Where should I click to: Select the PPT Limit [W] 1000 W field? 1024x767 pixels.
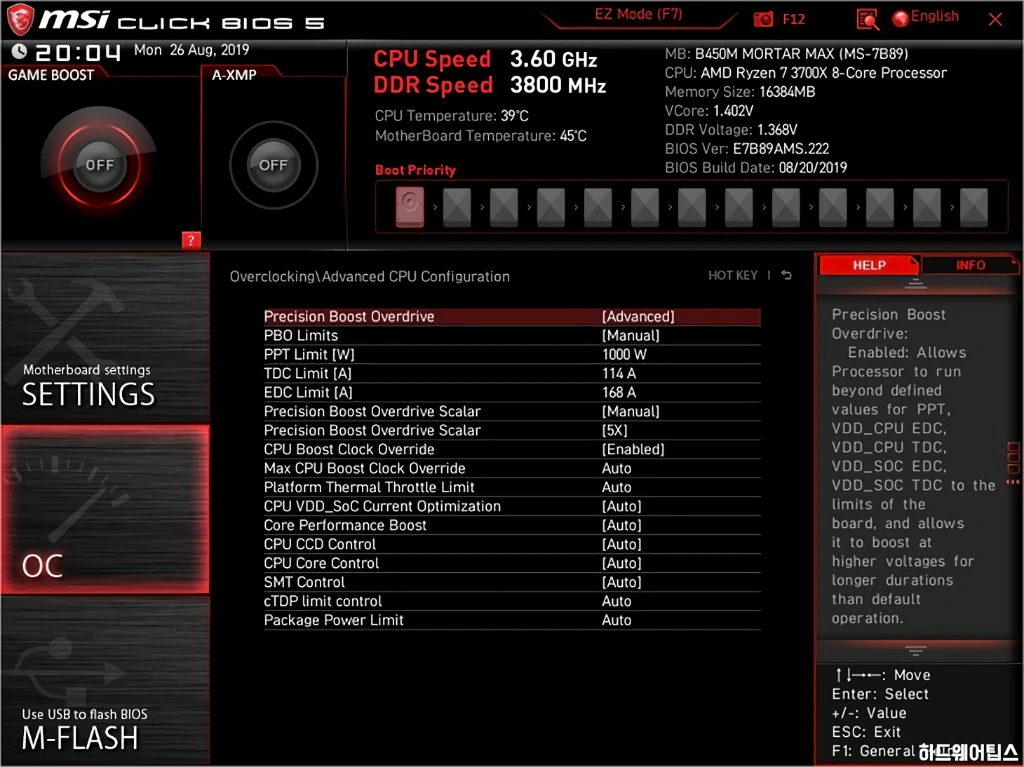(x=512, y=354)
